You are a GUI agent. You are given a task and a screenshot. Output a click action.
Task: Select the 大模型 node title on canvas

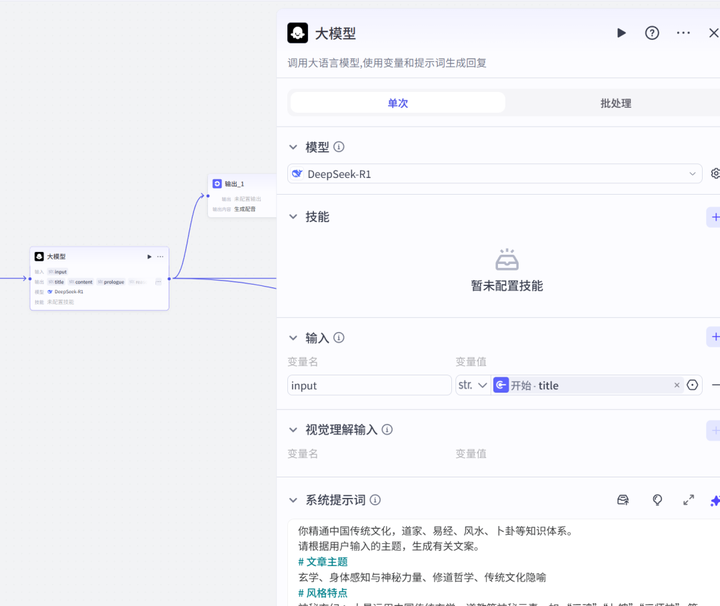click(56, 257)
